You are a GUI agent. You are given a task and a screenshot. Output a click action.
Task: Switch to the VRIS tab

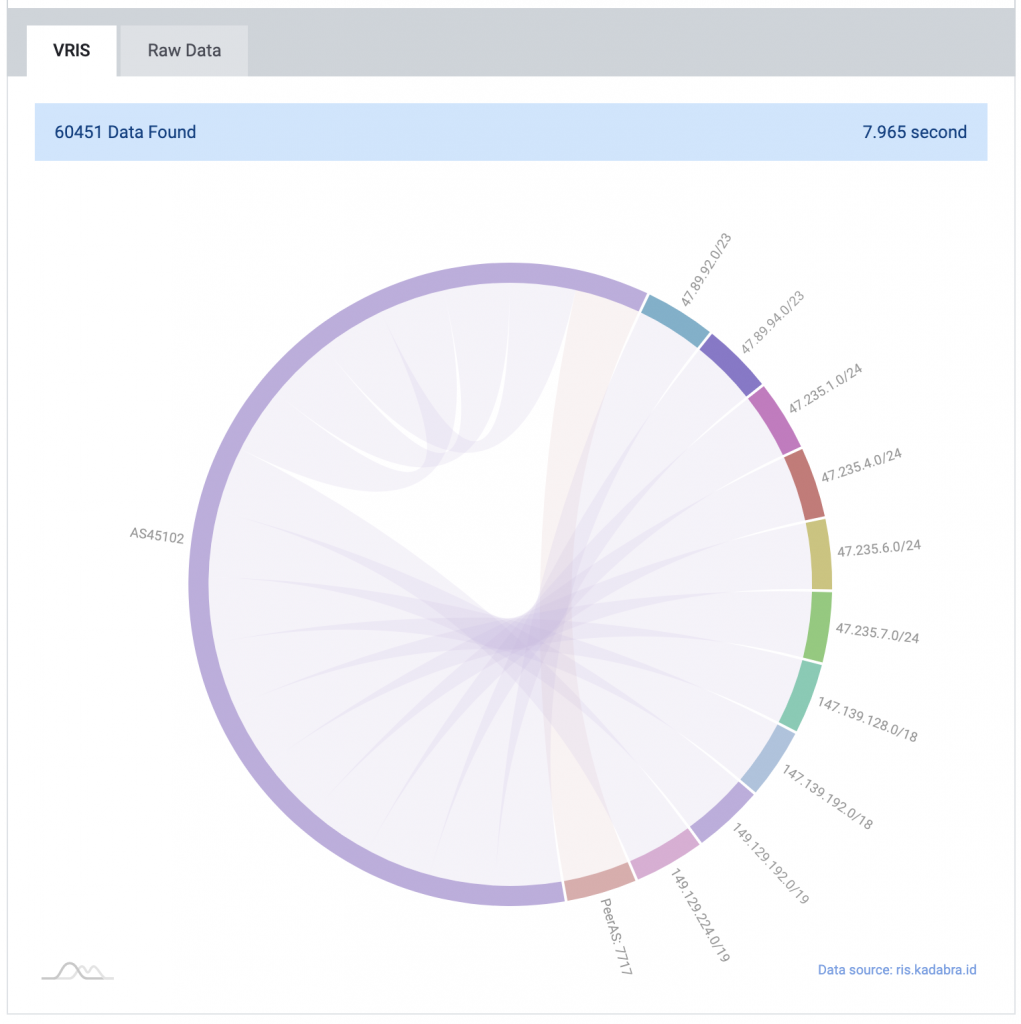point(71,50)
